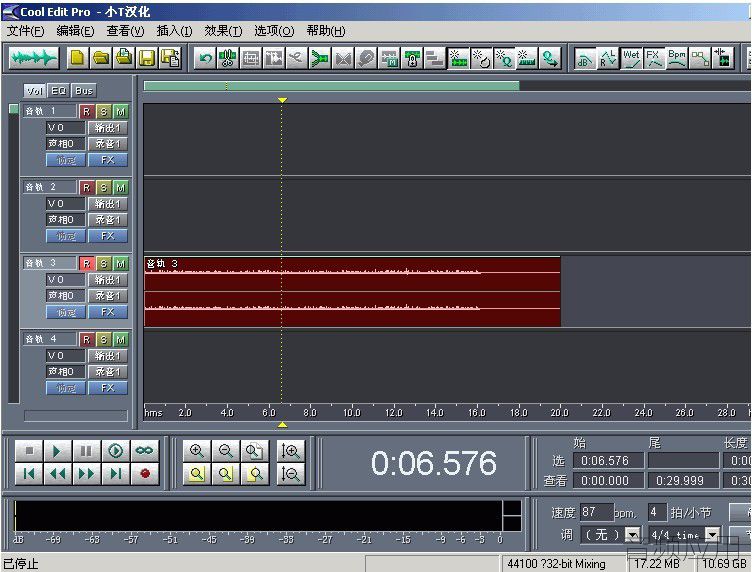Click the green horizontal view range bar
This screenshot has width=752, height=572.
(331, 86)
